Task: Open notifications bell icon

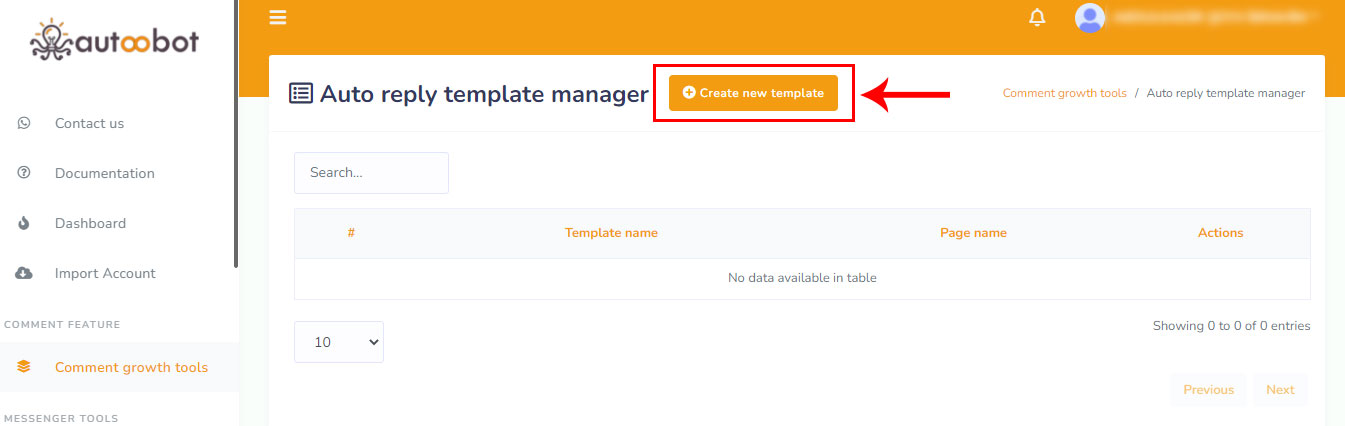Action: [x=1037, y=17]
